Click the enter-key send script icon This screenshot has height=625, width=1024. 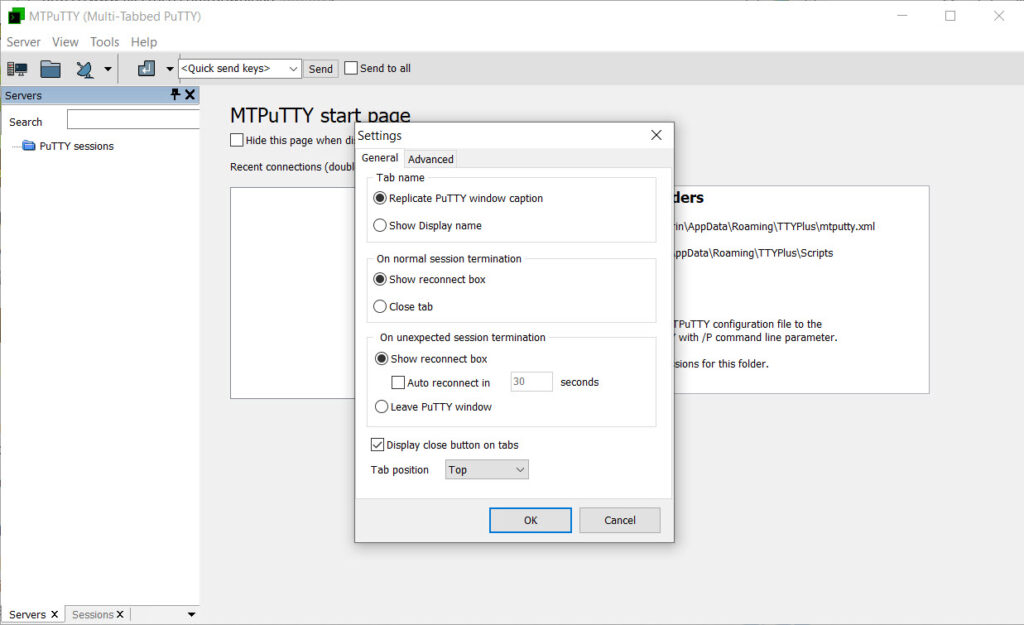coord(146,69)
